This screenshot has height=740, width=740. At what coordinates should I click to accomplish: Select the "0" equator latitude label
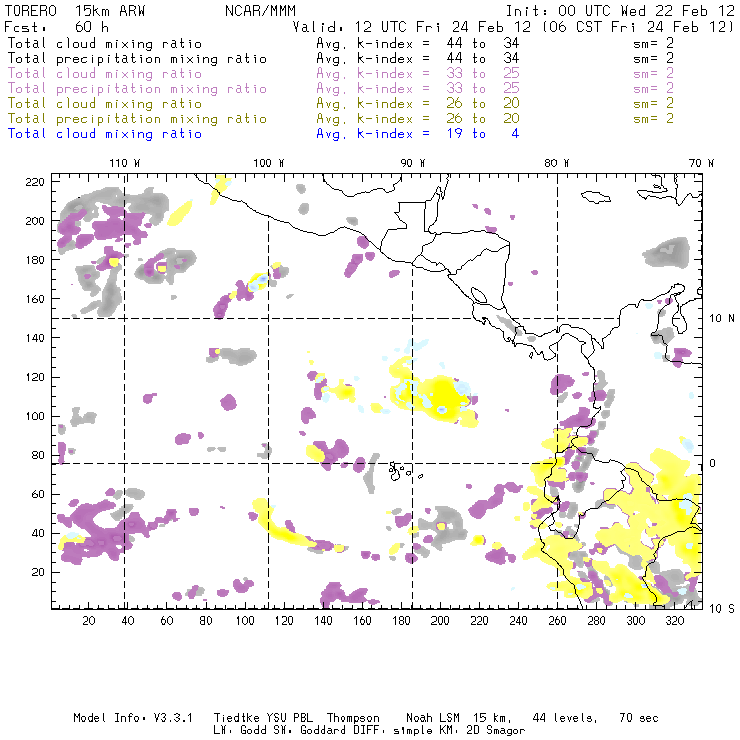point(713,463)
